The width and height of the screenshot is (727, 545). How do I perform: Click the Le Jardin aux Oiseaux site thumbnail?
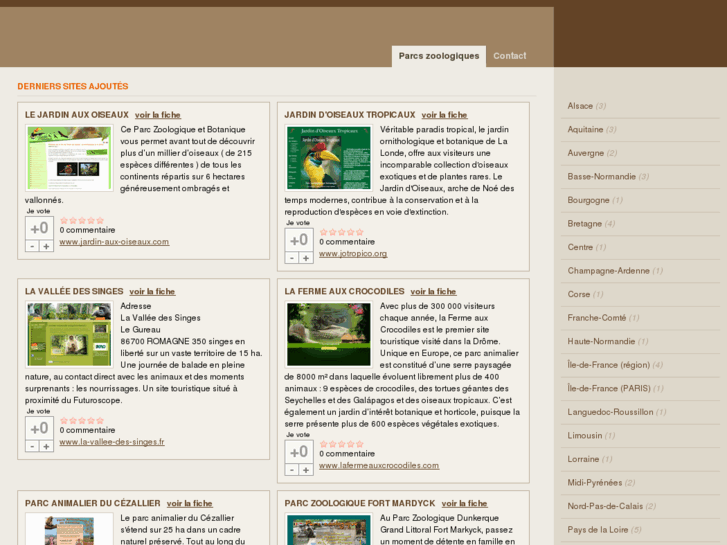[69, 158]
